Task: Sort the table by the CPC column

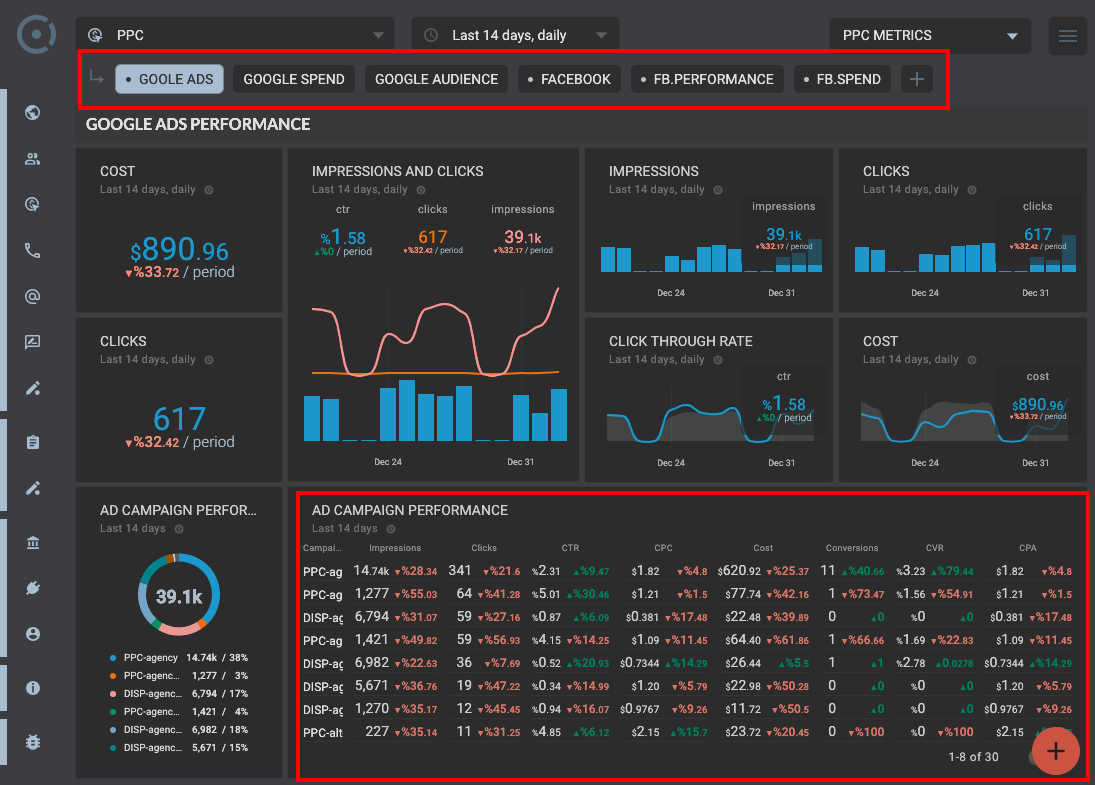Action: coord(663,548)
